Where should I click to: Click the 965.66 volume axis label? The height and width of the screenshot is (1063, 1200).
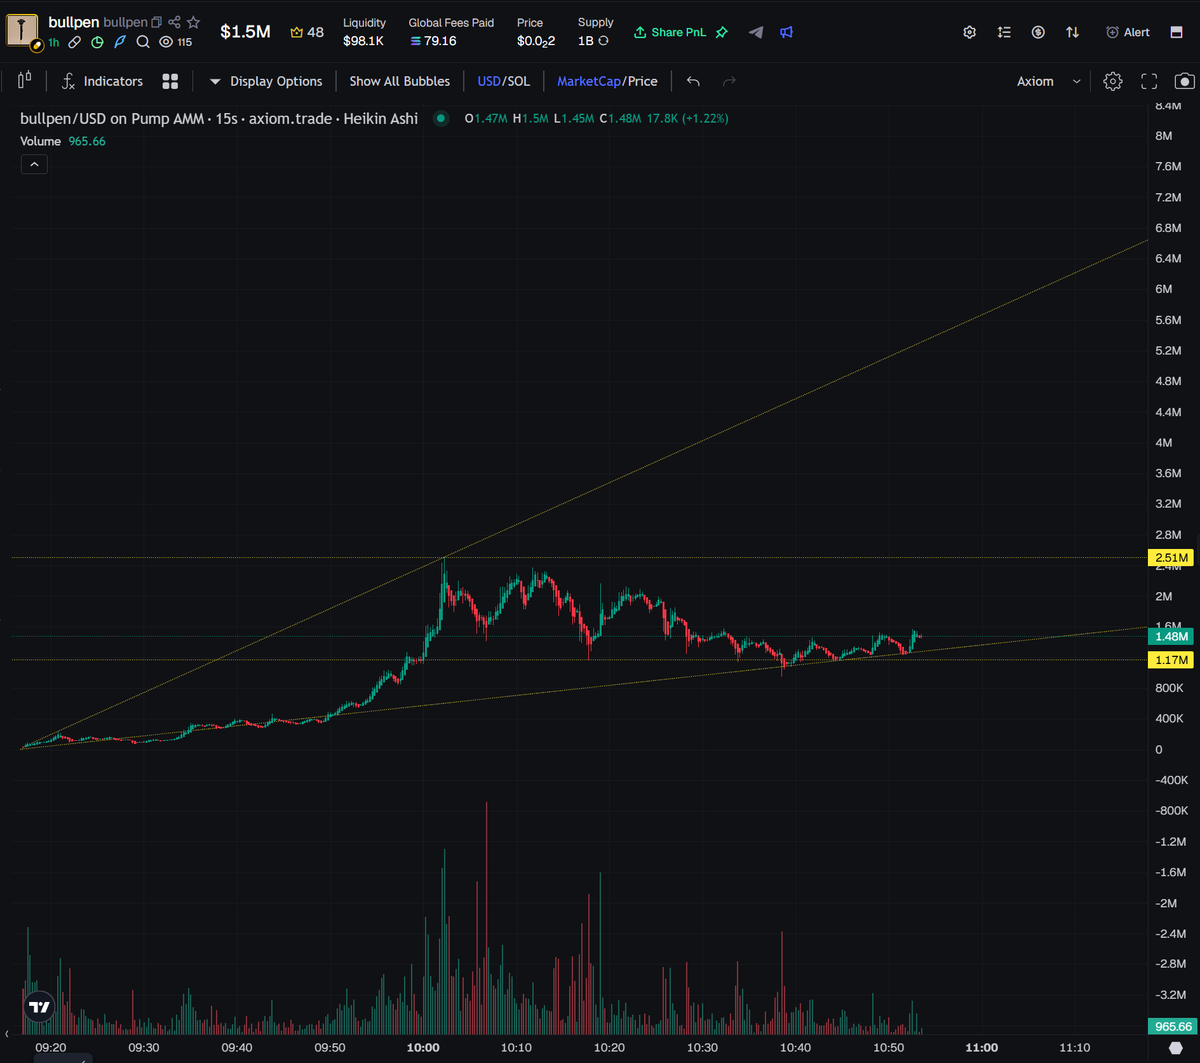click(x=1170, y=1026)
